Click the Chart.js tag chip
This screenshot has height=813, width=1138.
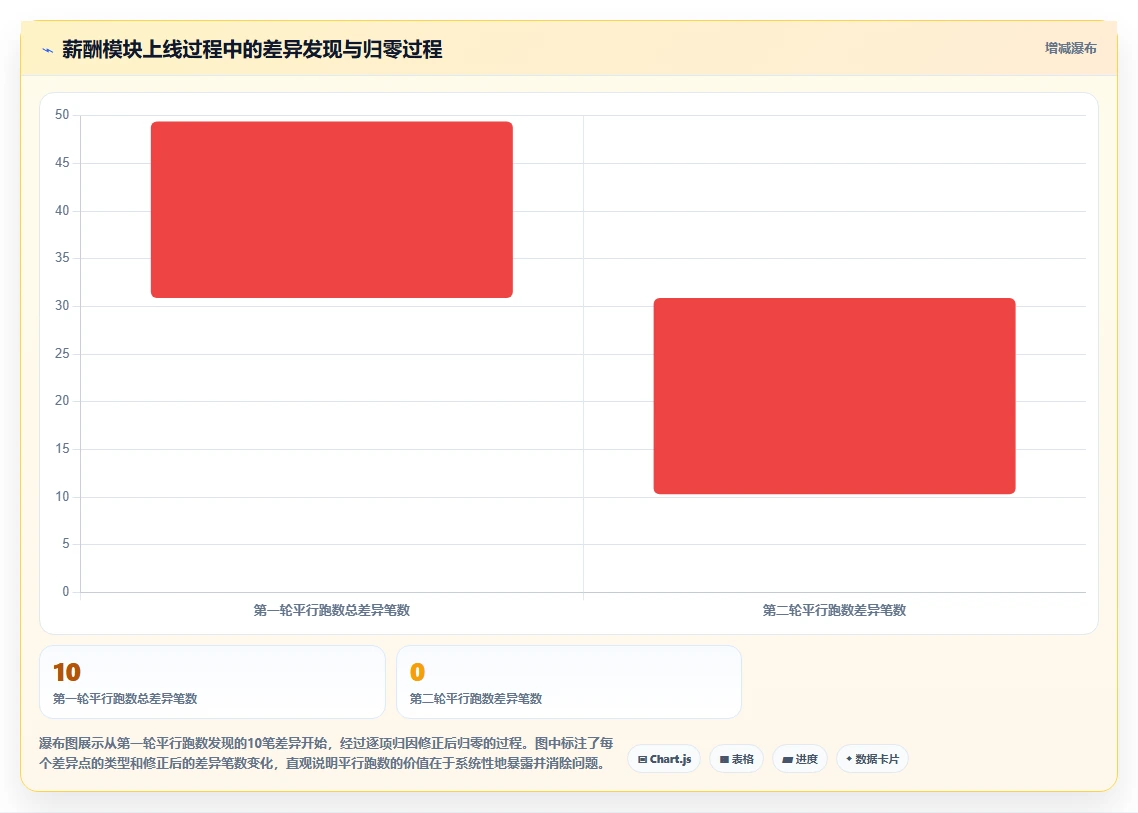pyautogui.click(x=664, y=759)
